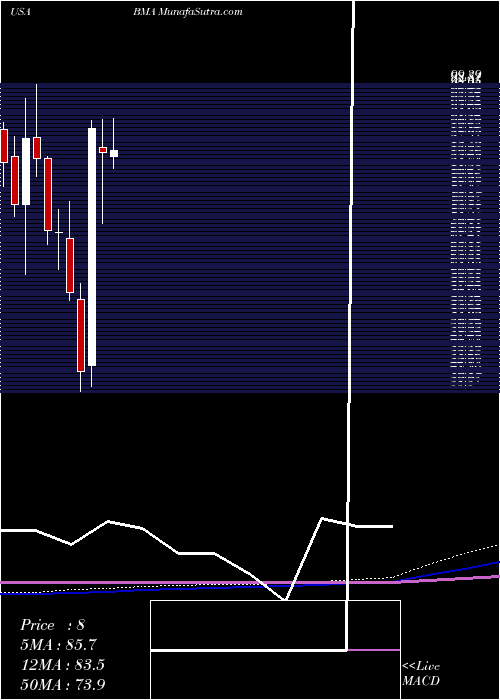Click the BMA MunafaSutra.com title text
Image resolution: width=500 pixels, height=700 pixels.
pos(188,12)
